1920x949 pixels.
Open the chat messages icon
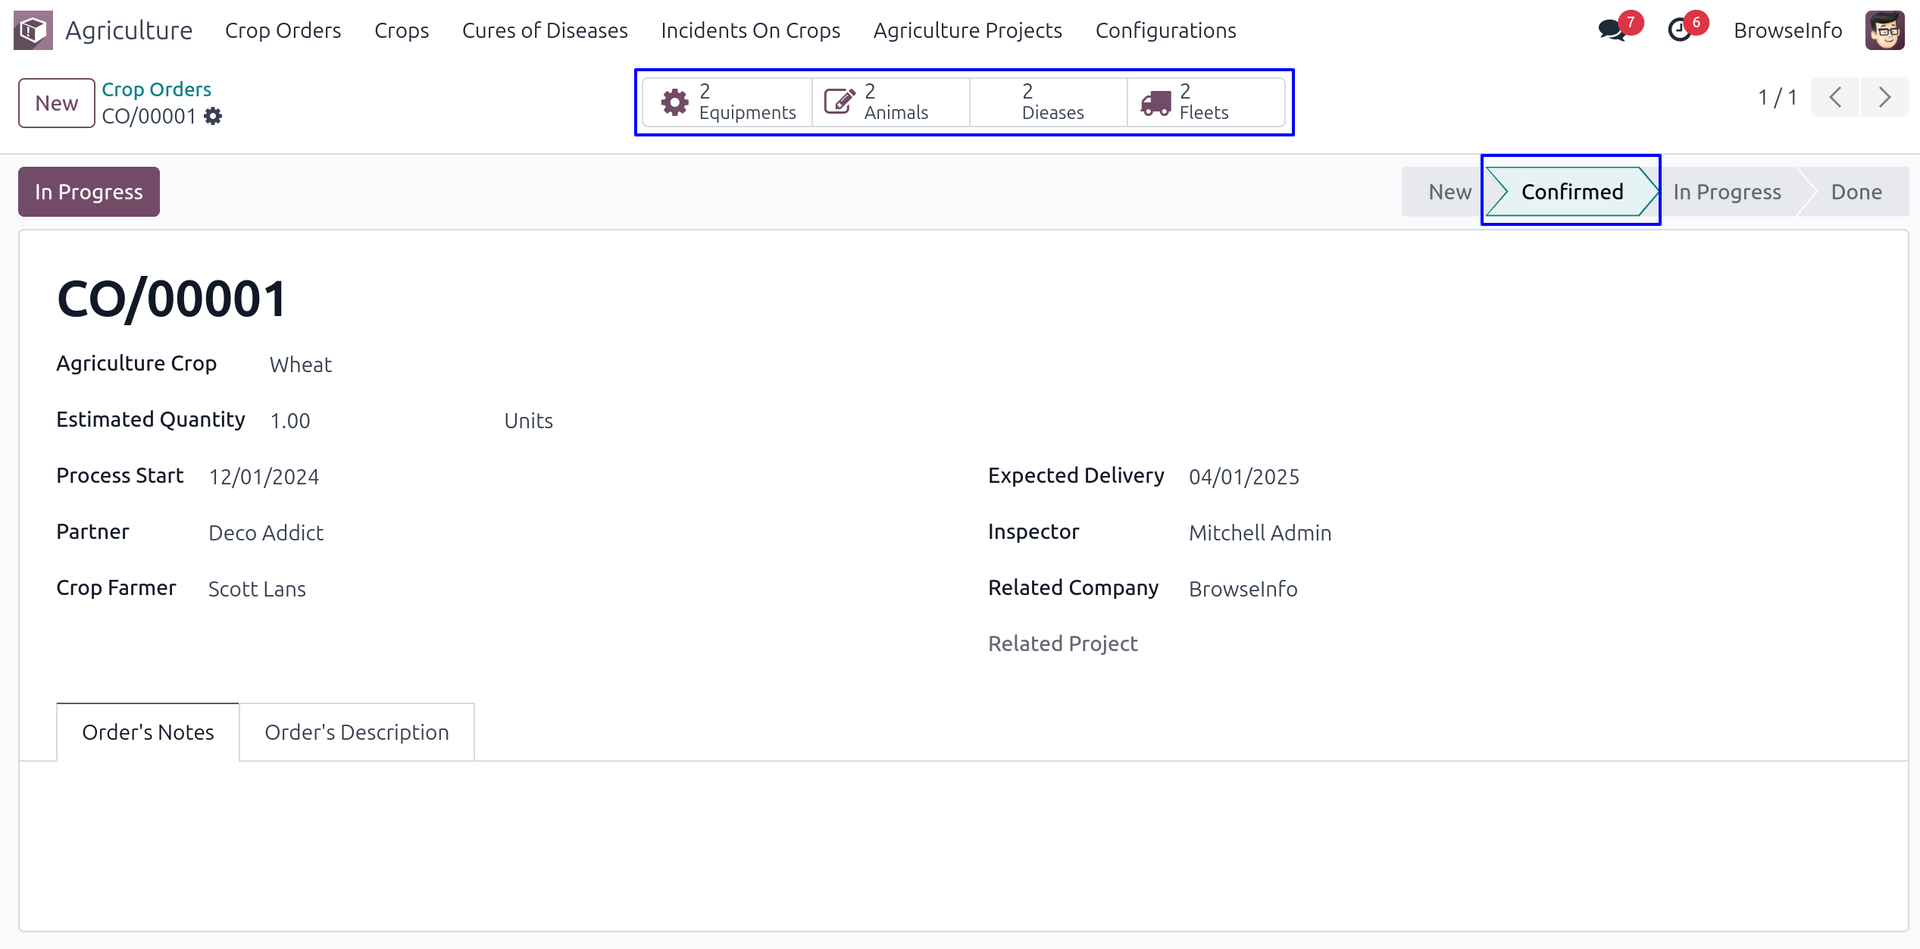(1612, 30)
